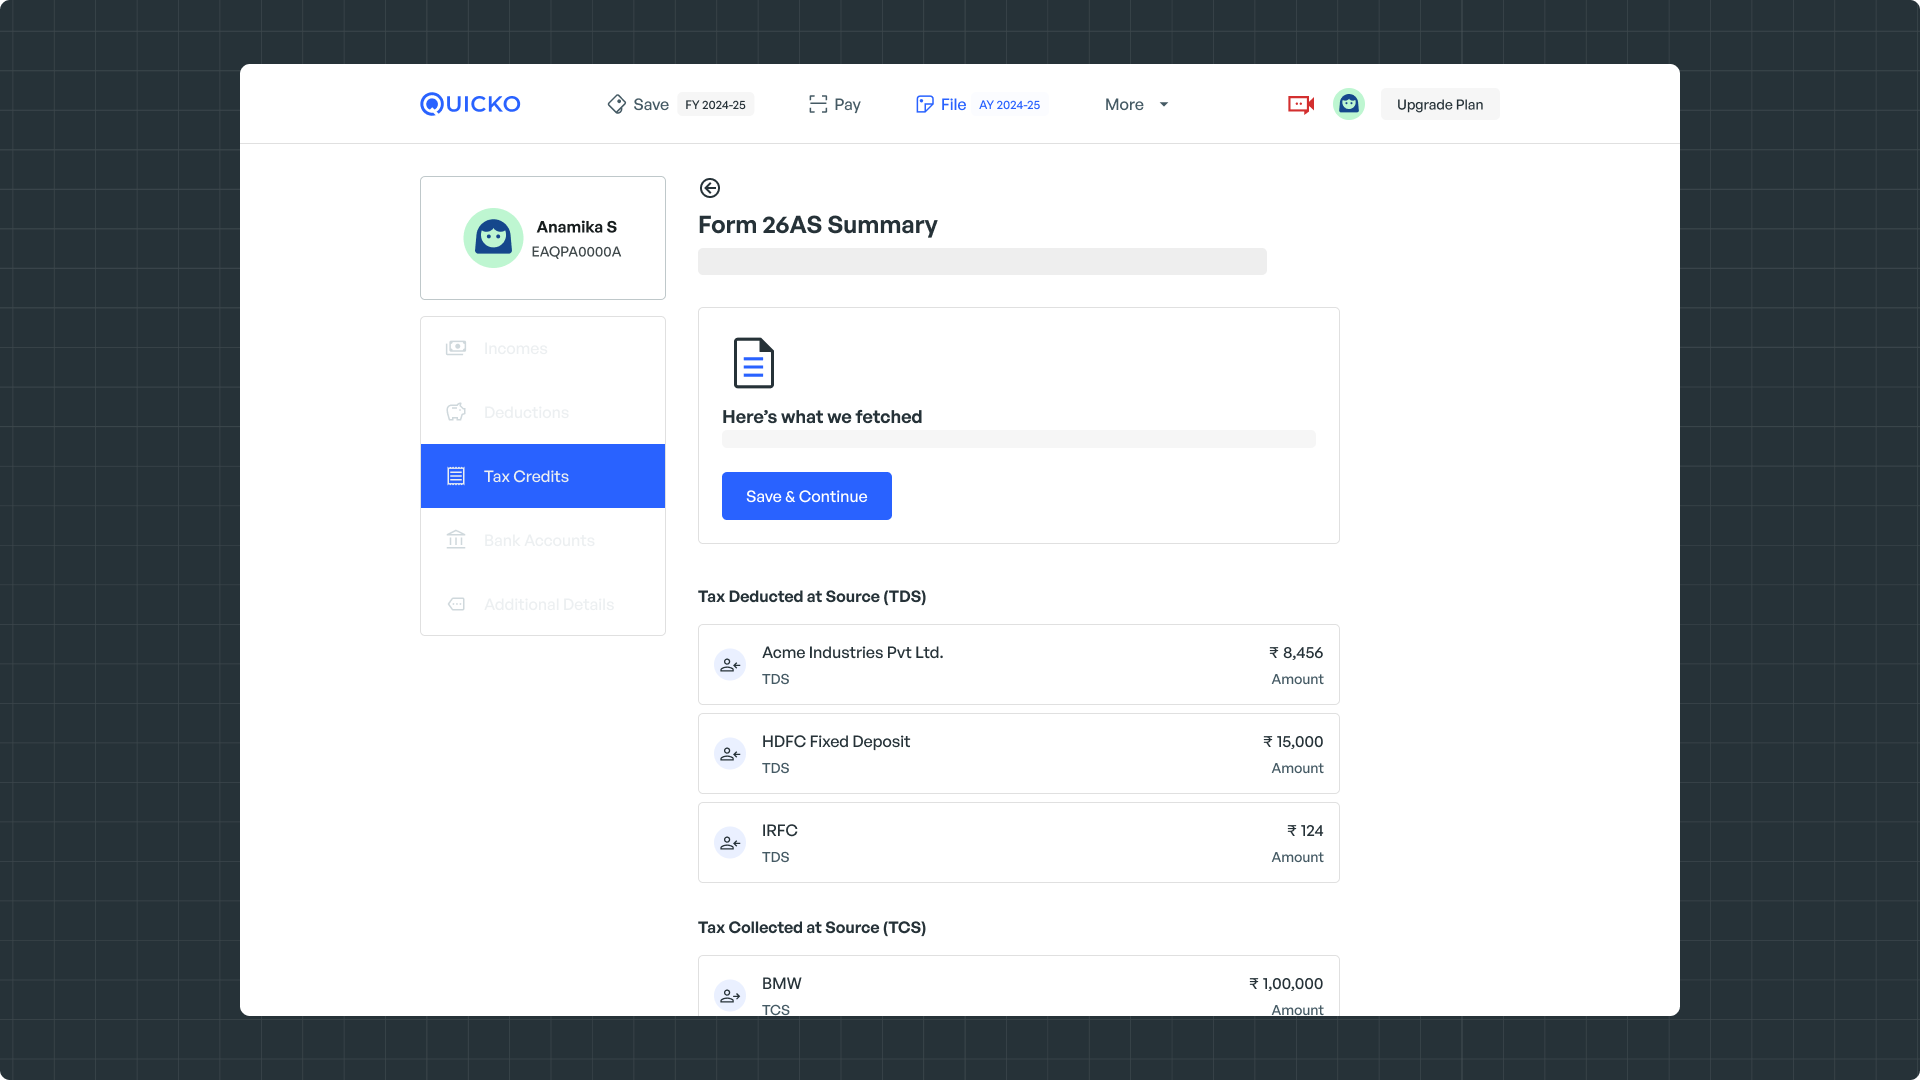Click Anamika S profile avatar in sidebar

(x=493, y=238)
